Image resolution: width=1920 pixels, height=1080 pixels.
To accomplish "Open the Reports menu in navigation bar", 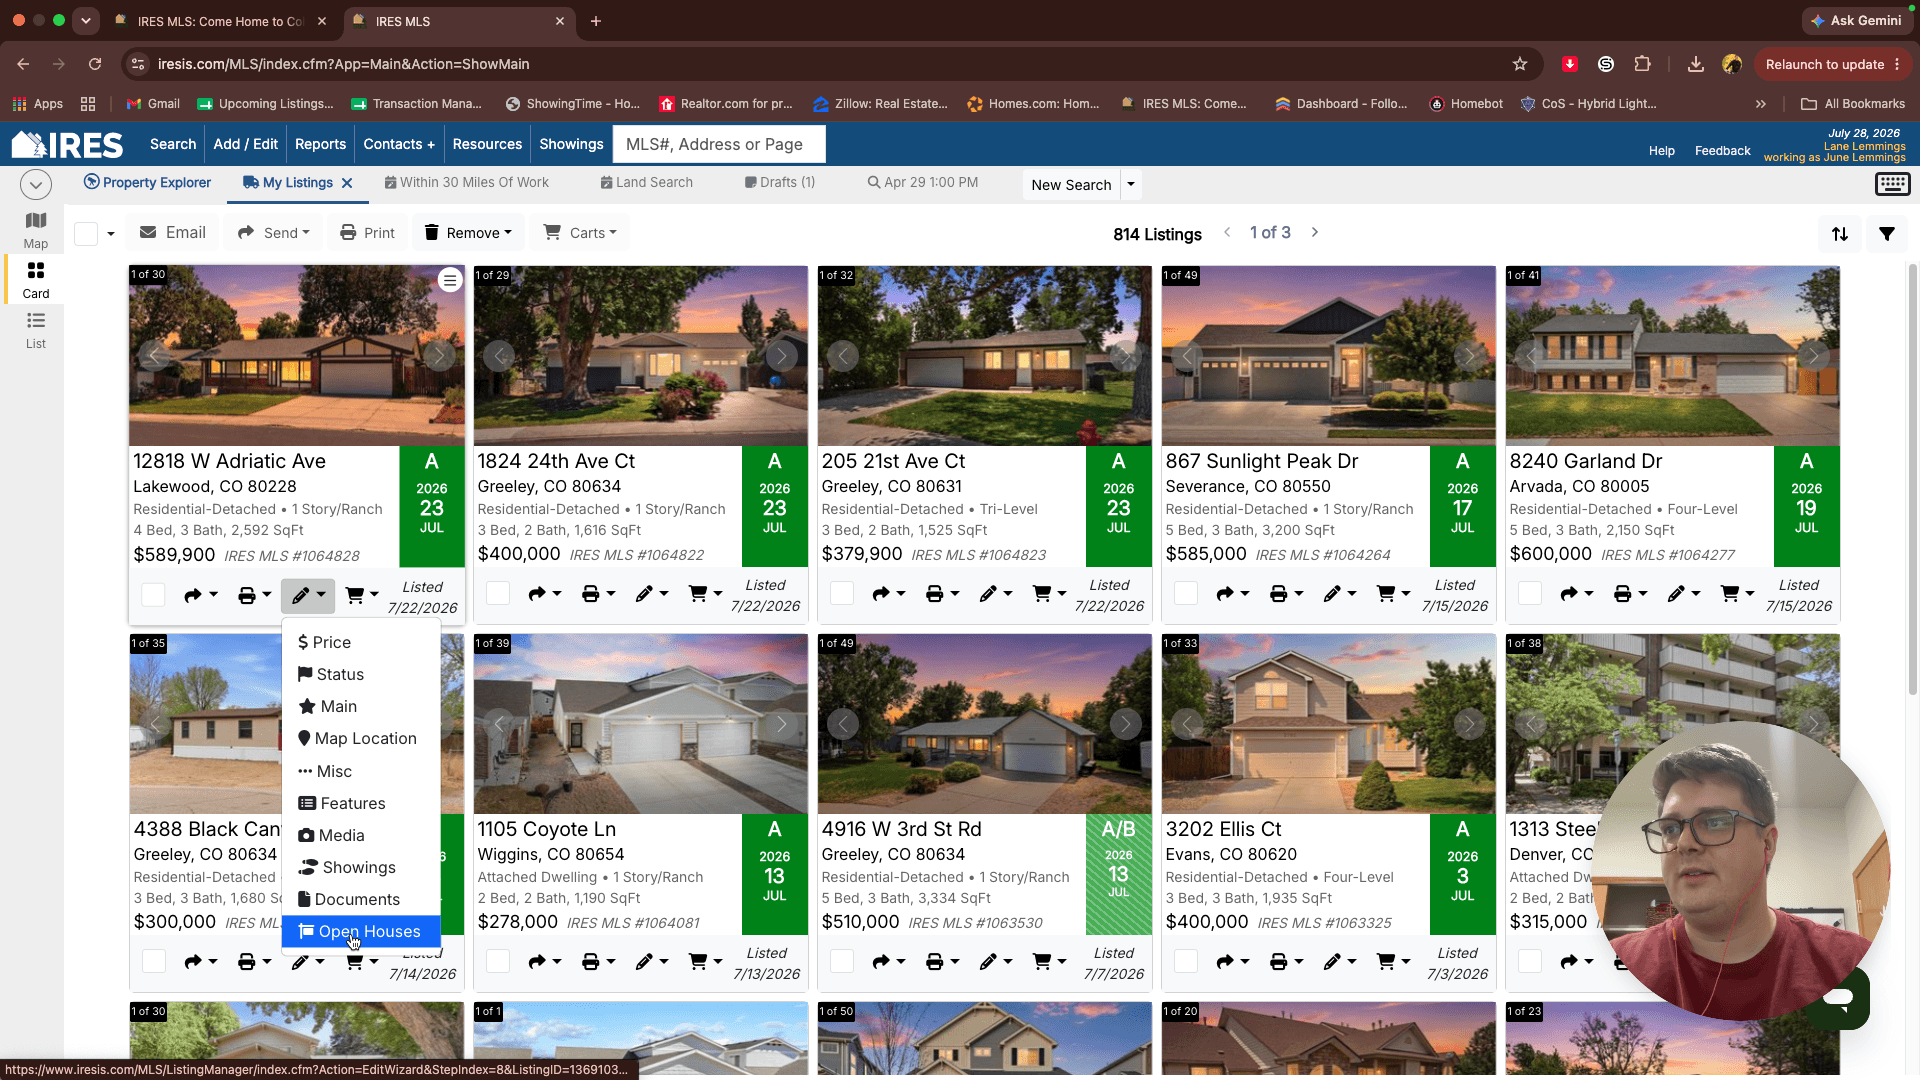I will tap(320, 144).
